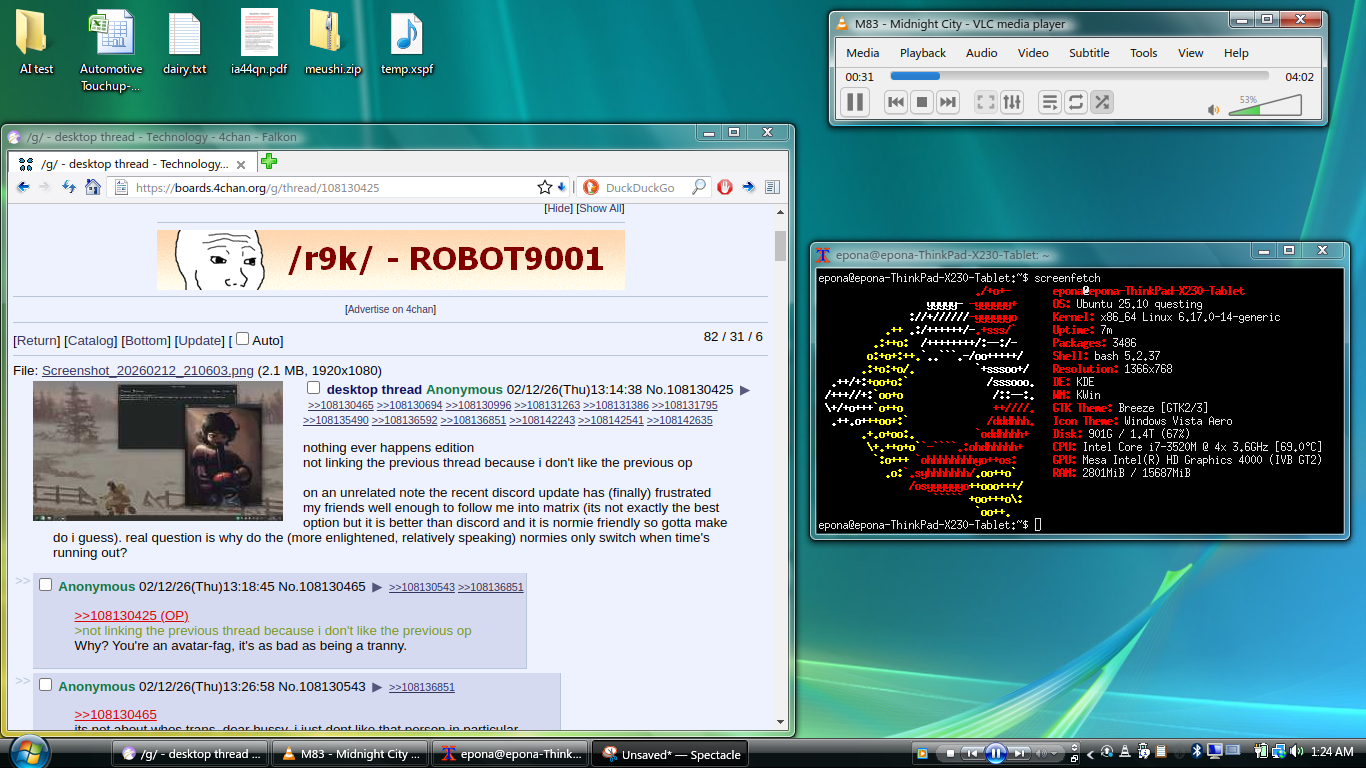The height and width of the screenshot is (768, 1366).
Task: Bookmark page with star icon
Action: (544, 187)
